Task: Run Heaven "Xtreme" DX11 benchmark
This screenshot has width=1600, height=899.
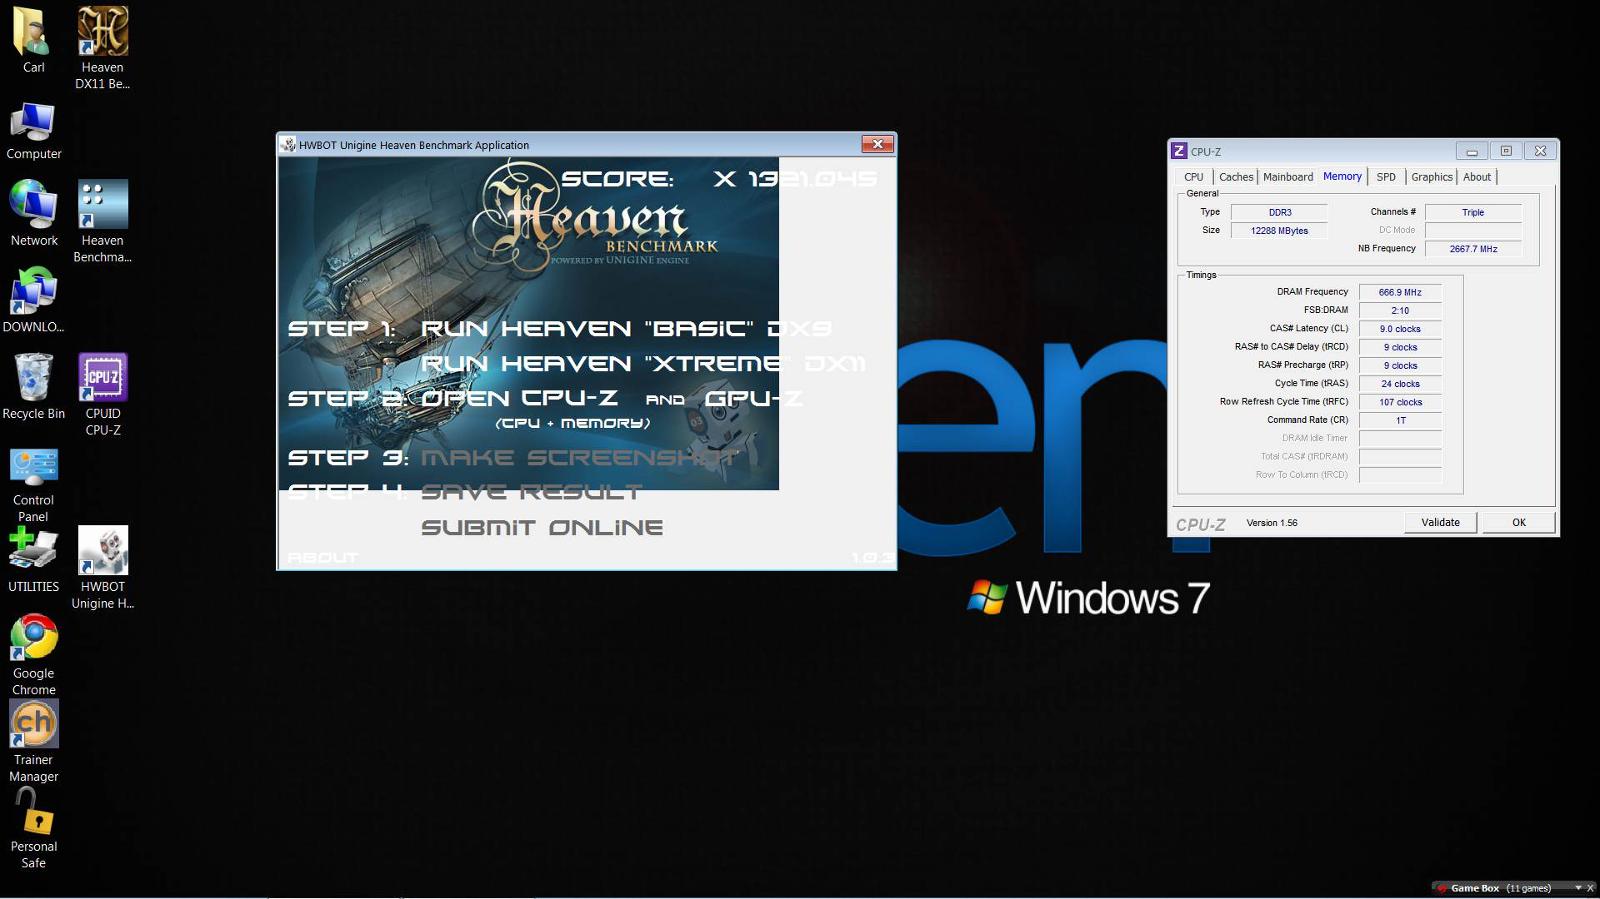Action: point(643,363)
